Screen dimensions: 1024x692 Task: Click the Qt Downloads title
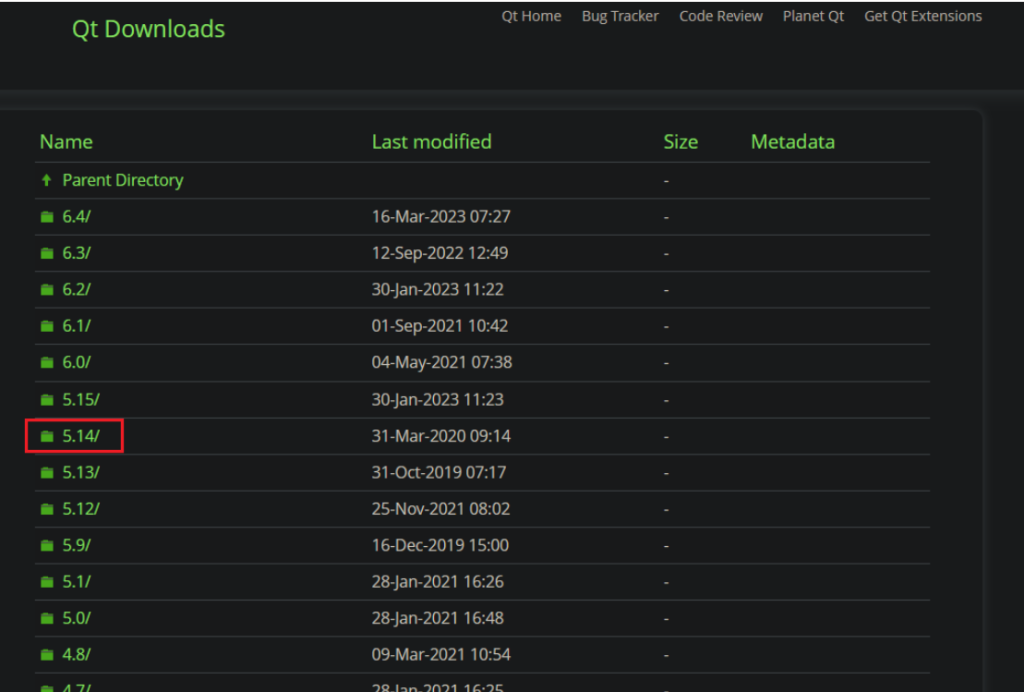(x=148, y=29)
